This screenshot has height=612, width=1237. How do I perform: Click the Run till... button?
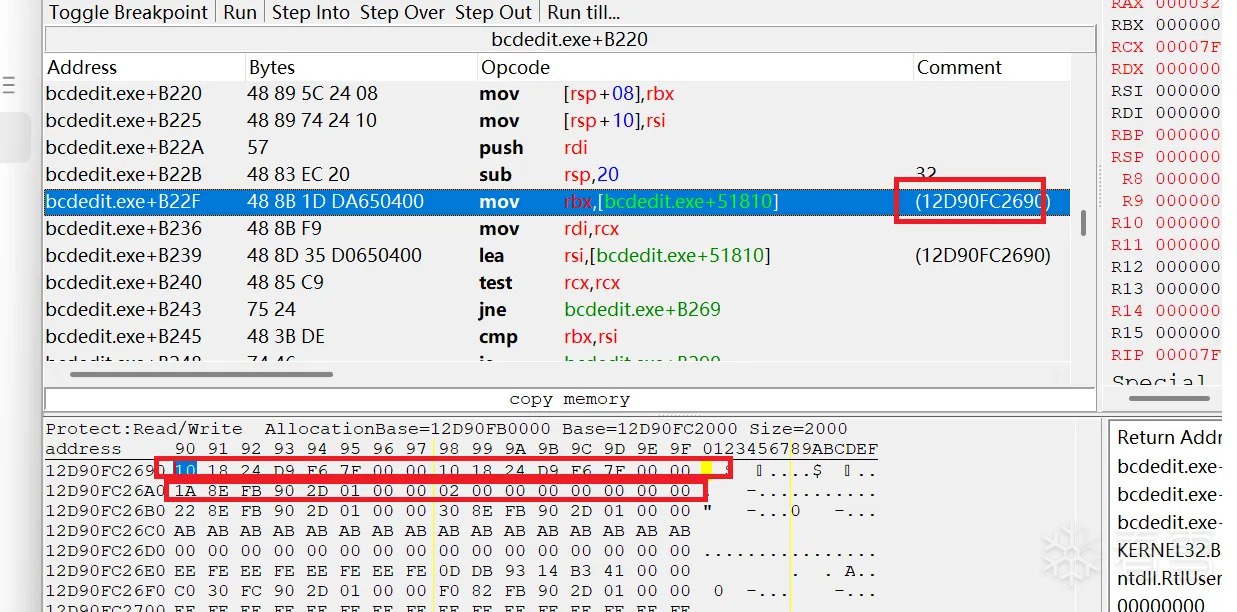click(x=584, y=12)
